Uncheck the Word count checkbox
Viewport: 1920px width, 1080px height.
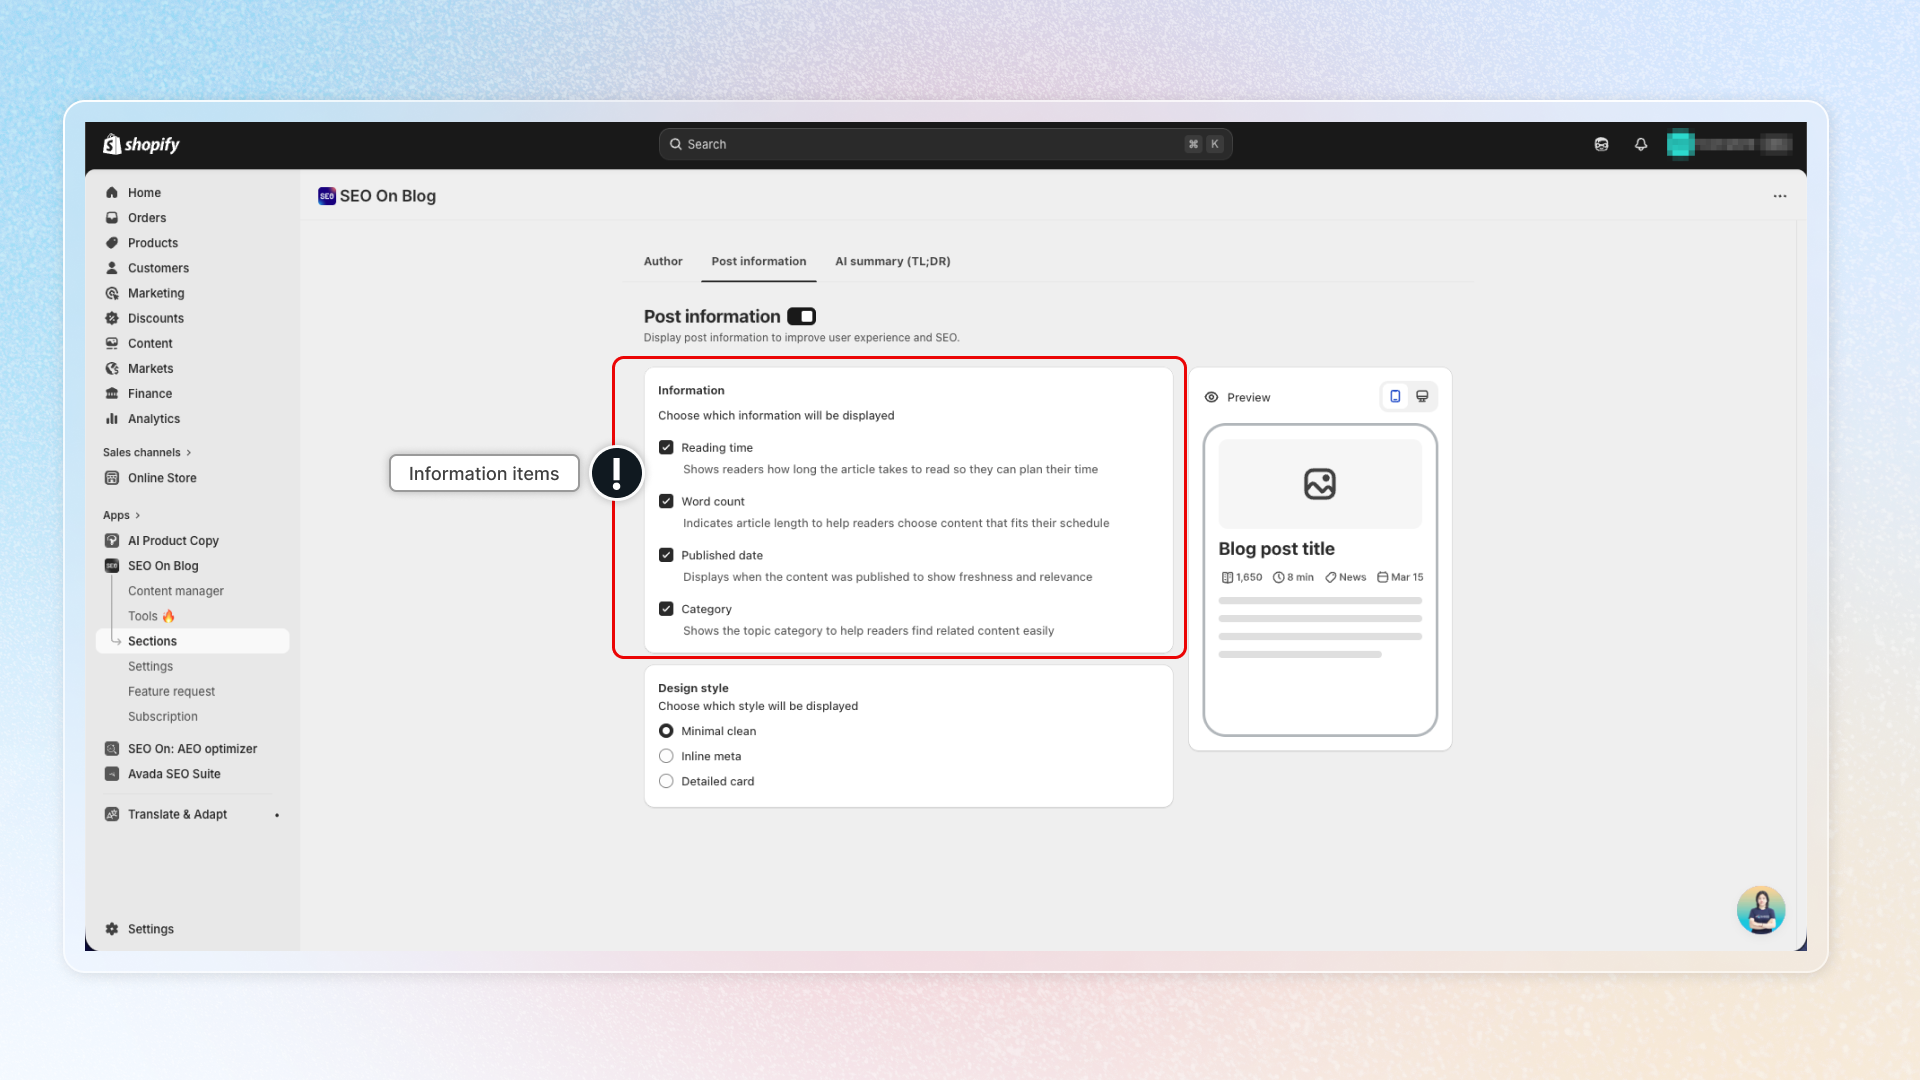click(x=666, y=501)
